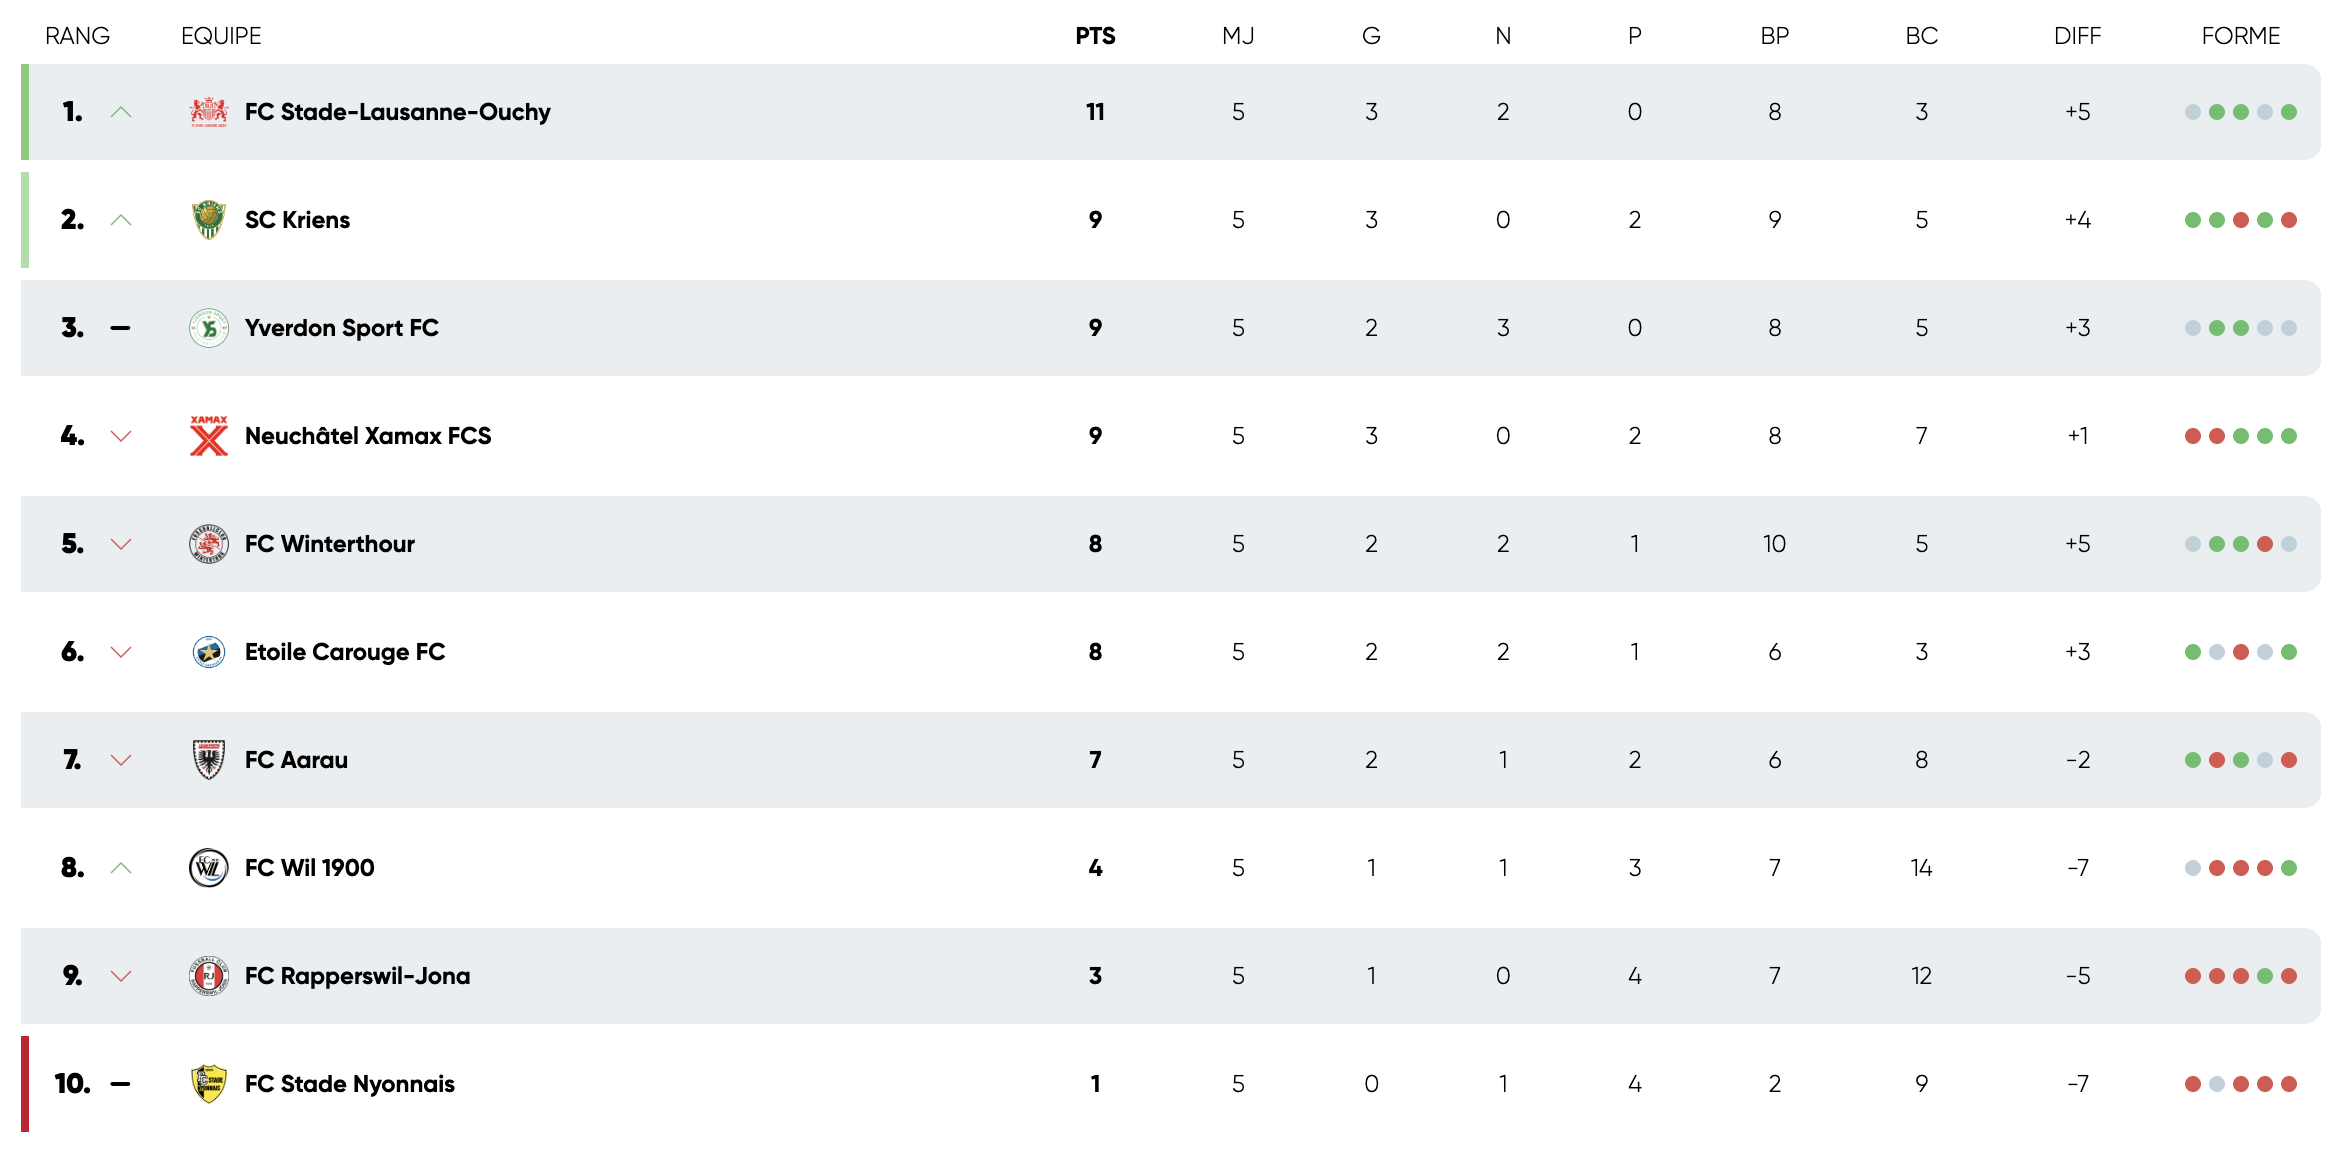Click the FC Wil 1900 logo
2344x1150 pixels.
[209, 868]
